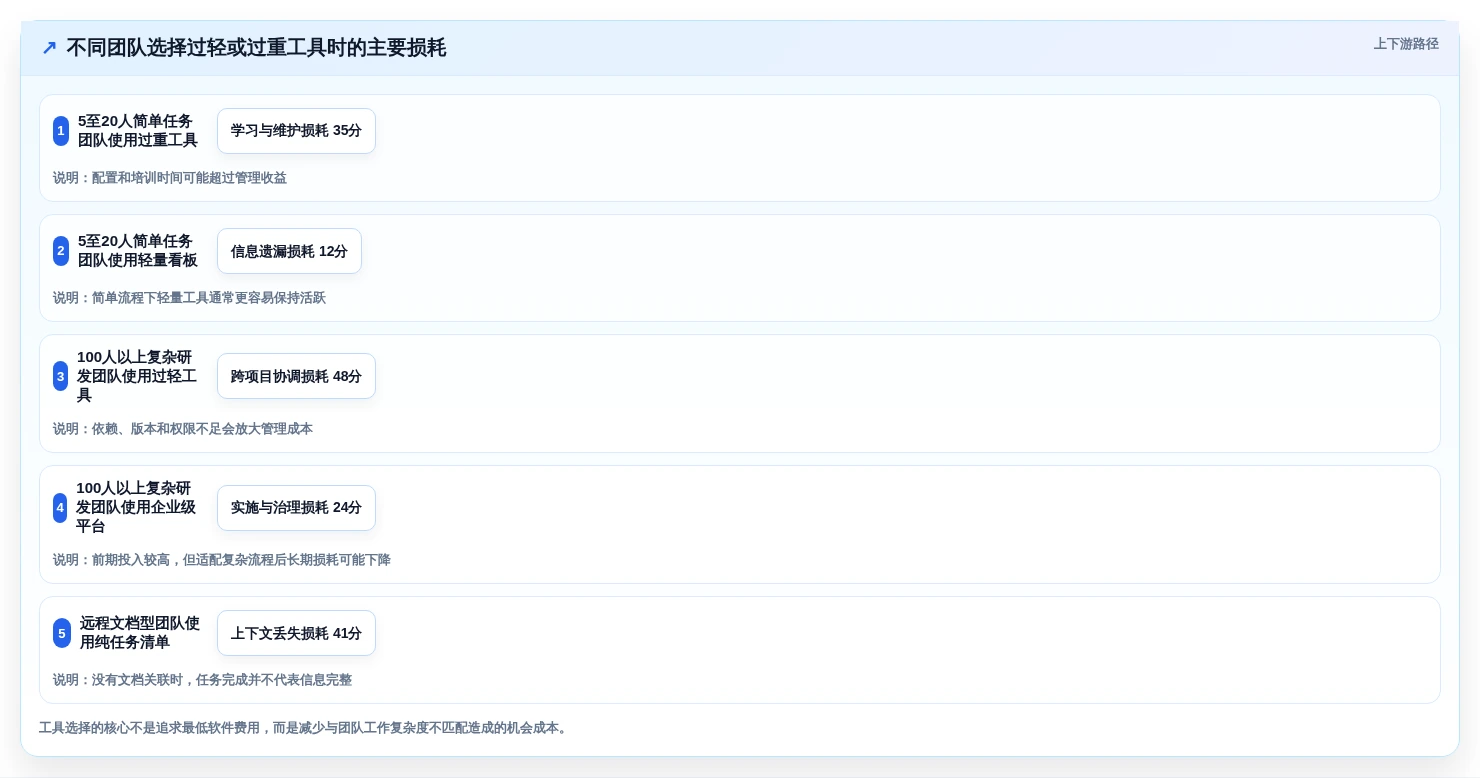Click the number 4 step badge
1480x778 pixels.
pos(60,508)
